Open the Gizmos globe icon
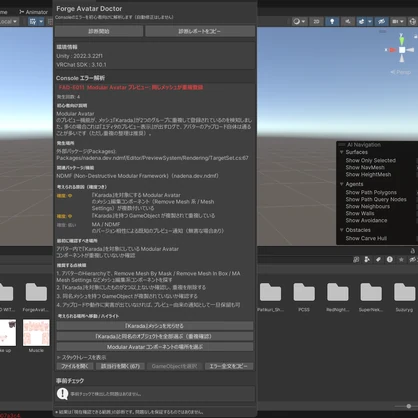The image size is (418, 418). tap(413, 22)
